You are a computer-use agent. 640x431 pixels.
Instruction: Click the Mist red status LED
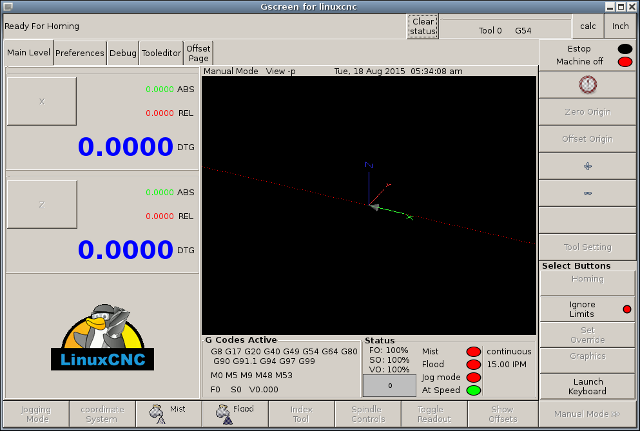tap(473, 351)
